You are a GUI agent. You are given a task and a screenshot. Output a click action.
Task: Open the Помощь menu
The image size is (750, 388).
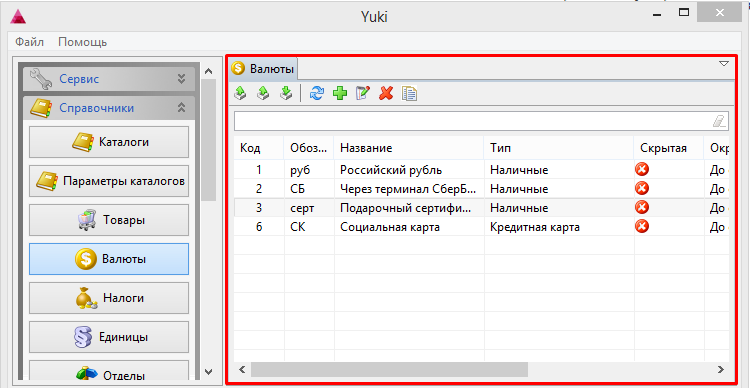pos(83,42)
